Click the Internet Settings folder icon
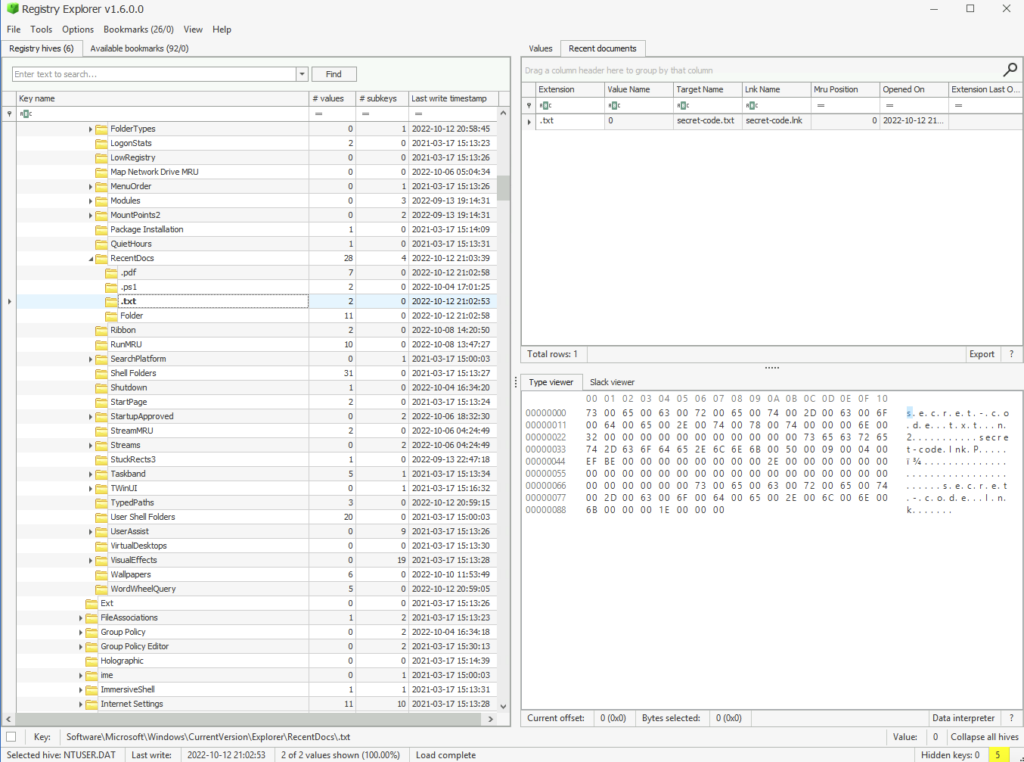The image size is (1024, 762). coord(91,703)
